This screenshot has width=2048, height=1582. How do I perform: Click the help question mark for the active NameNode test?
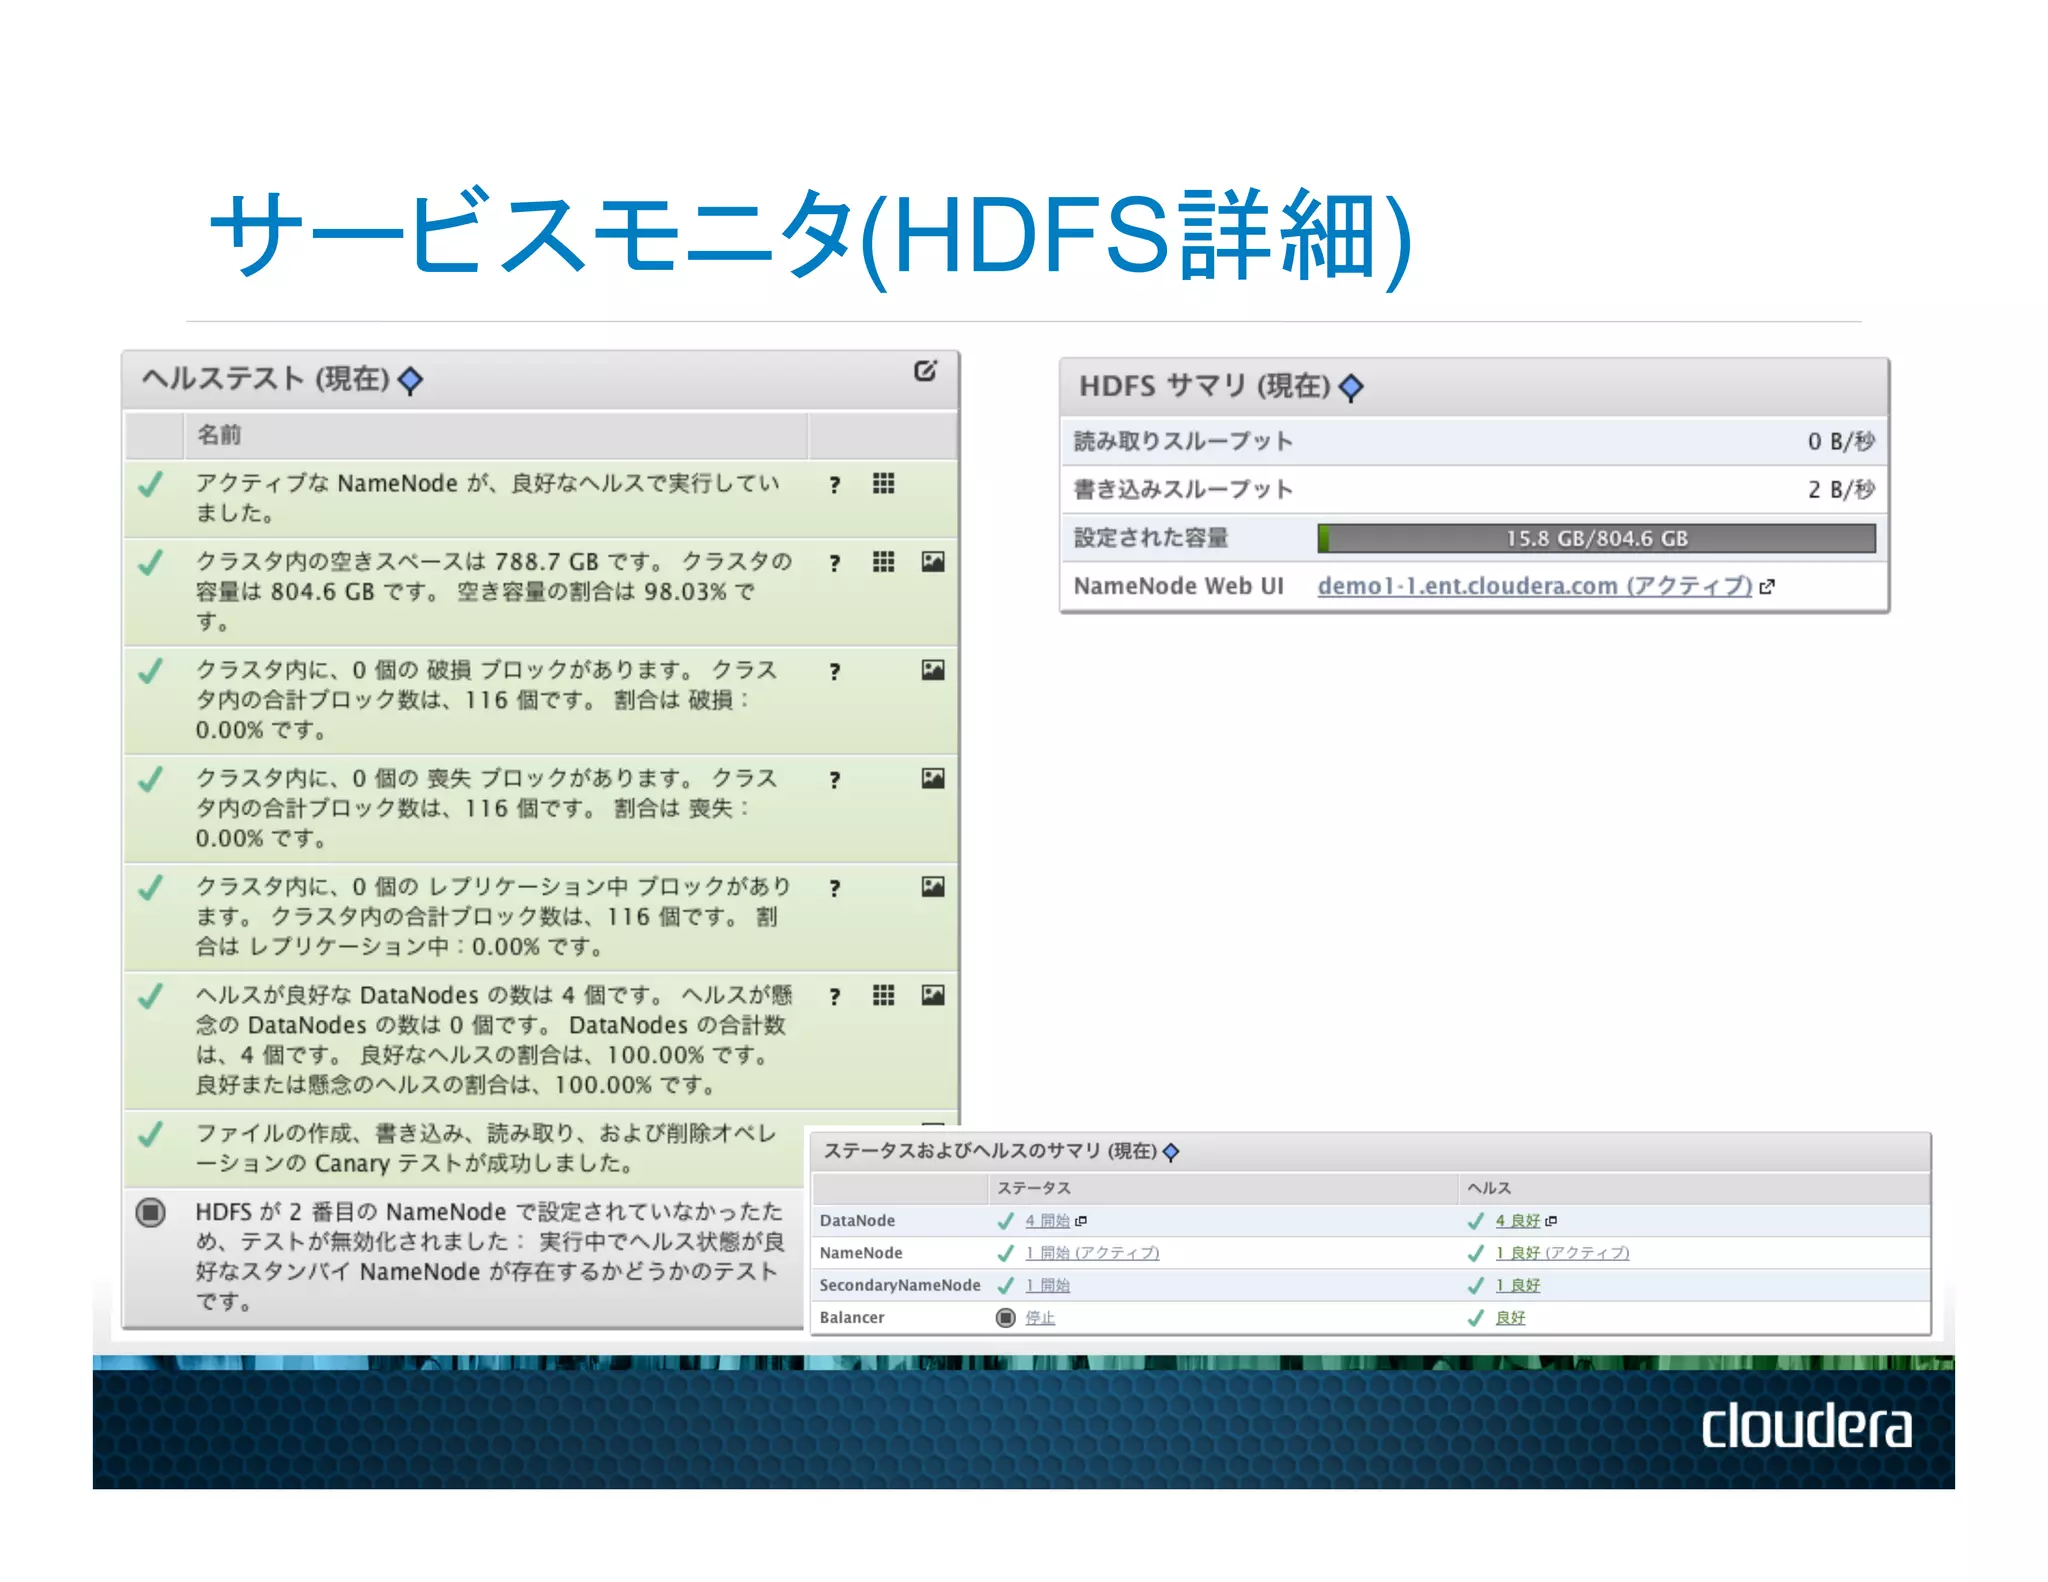coord(835,485)
